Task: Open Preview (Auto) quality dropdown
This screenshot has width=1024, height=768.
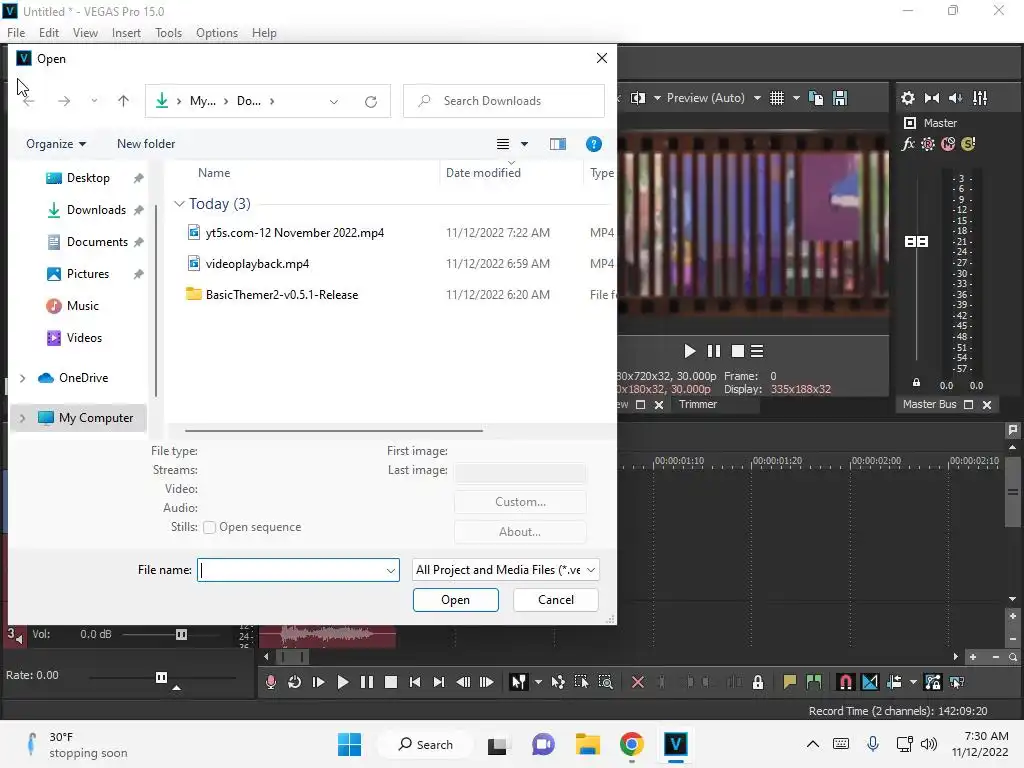Action: pos(757,98)
